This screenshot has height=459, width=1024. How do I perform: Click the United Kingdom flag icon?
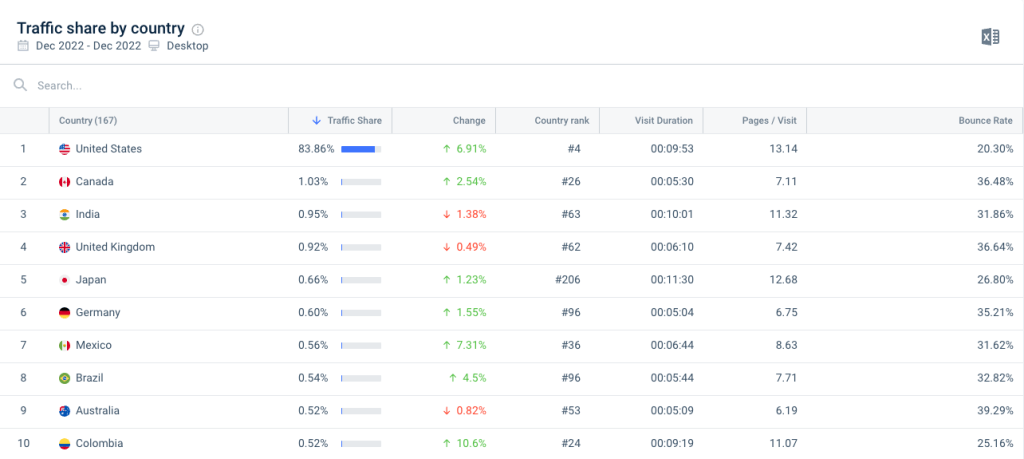click(x=65, y=247)
